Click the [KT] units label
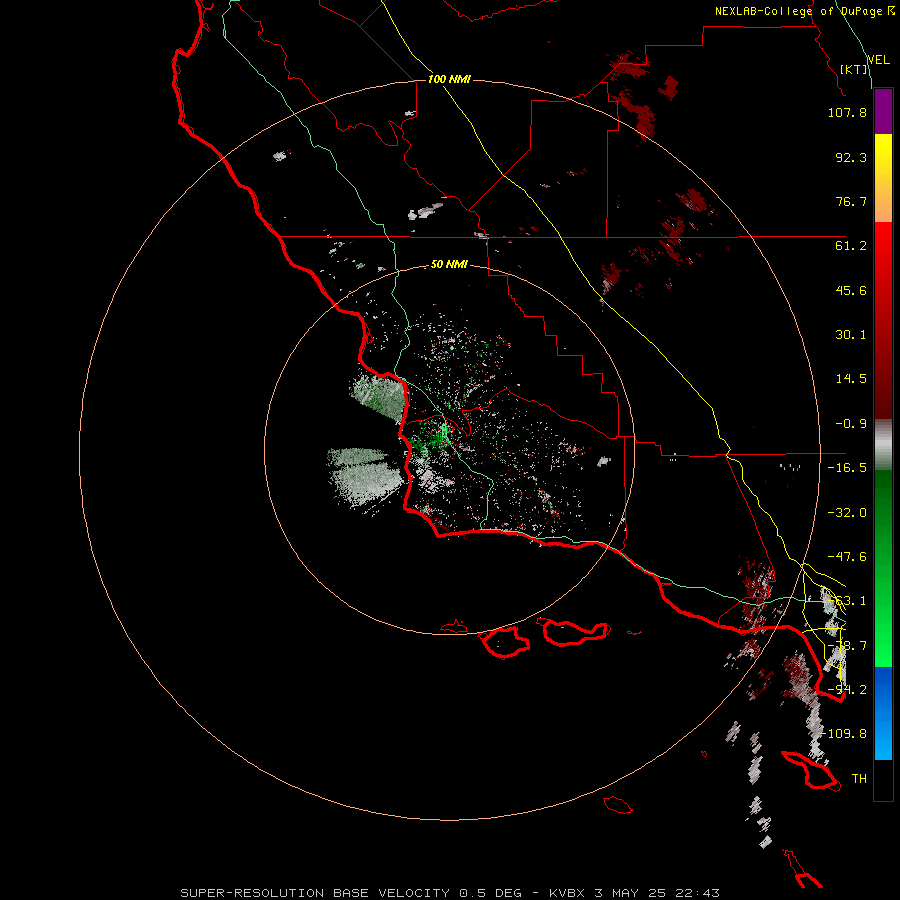Screen dimensions: 900x900 click(x=854, y=69)
